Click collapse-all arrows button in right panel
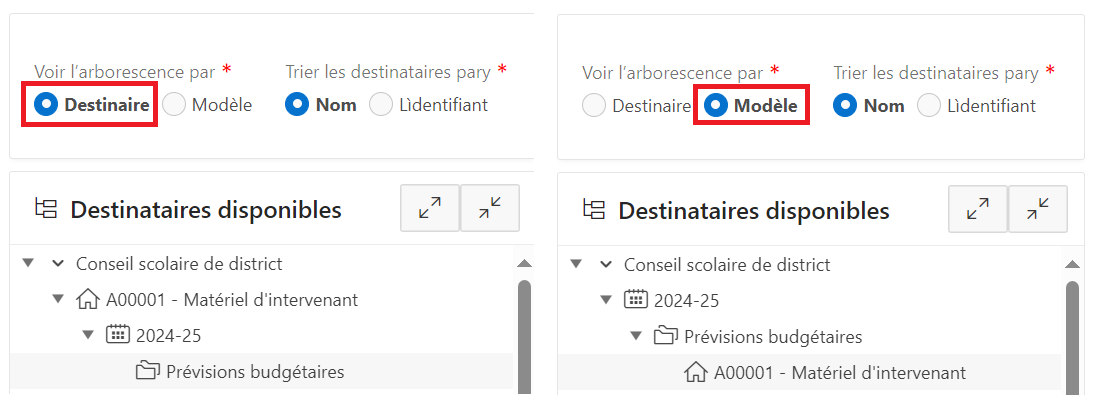The width and height of the screenshot is (1095, 413). [x=1038, y=208]
